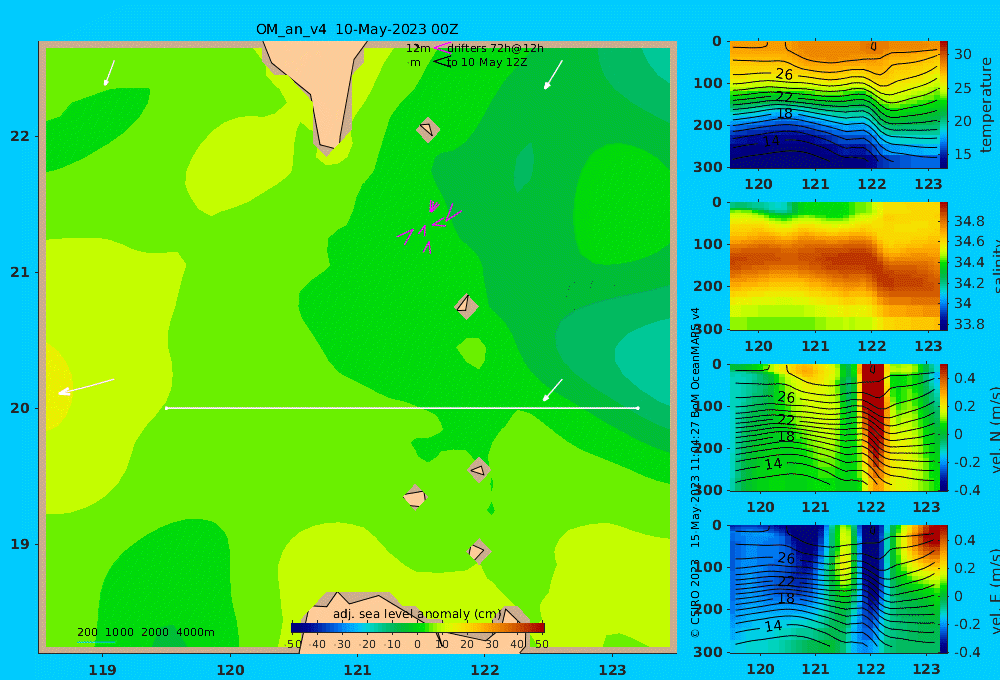Click the 26 contour label in temperature panel
The height and width of the screenshot is (680, 1000).
click(x=784, y=75)
